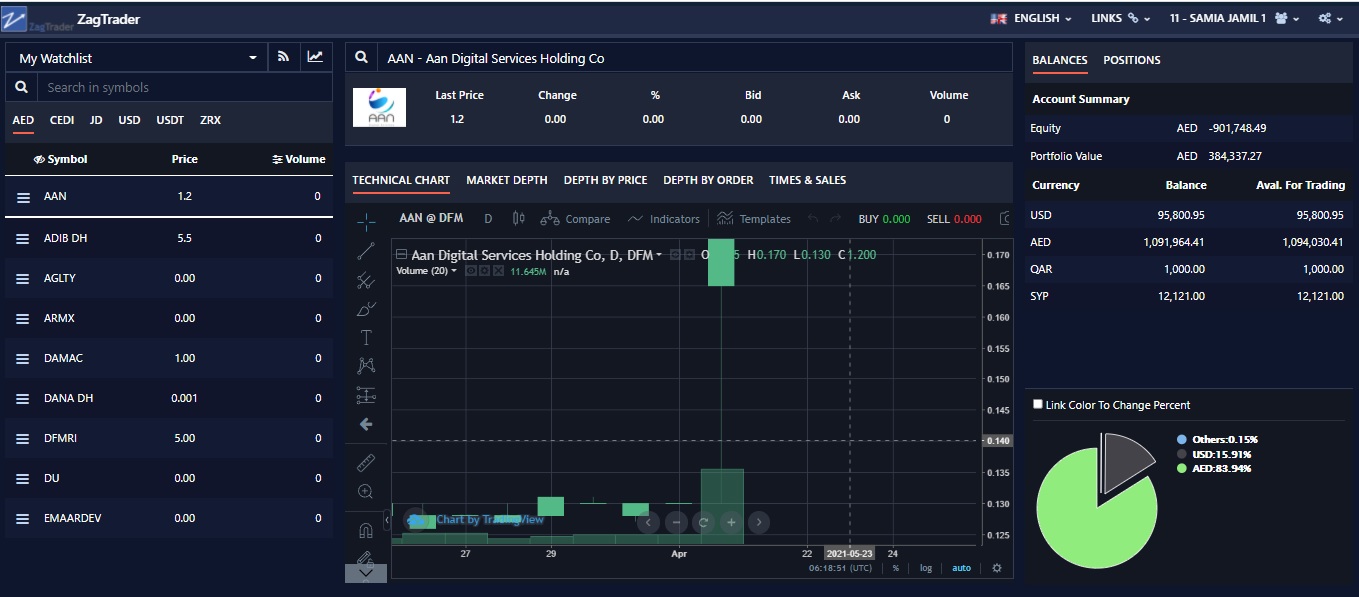The height and width of the screenshot is (597, 1359).
Task: Click the AAN symbol search field
Action: tap(694, 58)
